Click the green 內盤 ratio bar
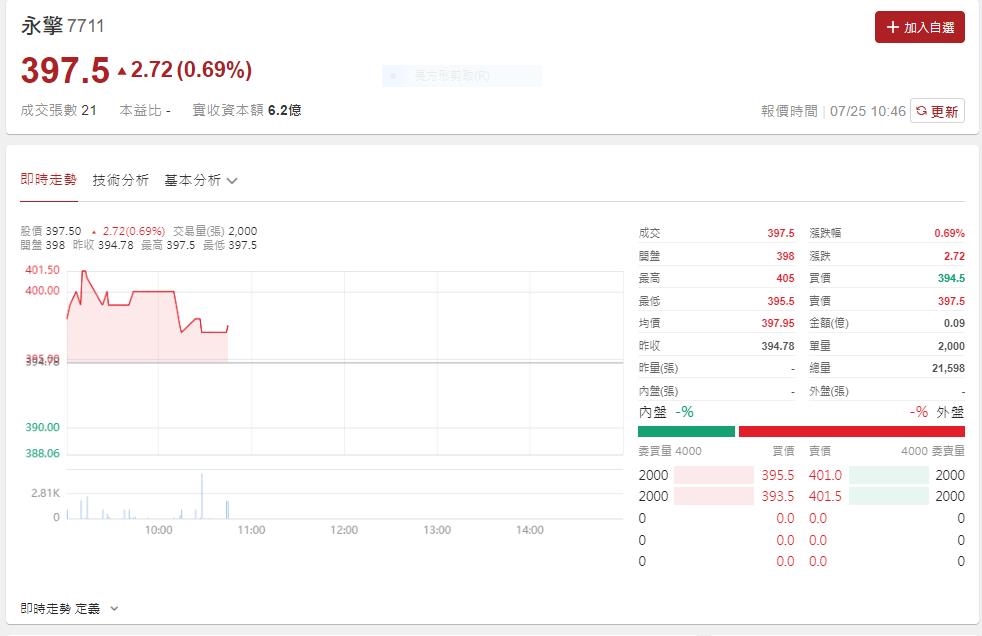The image size is (982, 636). [686, 431]
